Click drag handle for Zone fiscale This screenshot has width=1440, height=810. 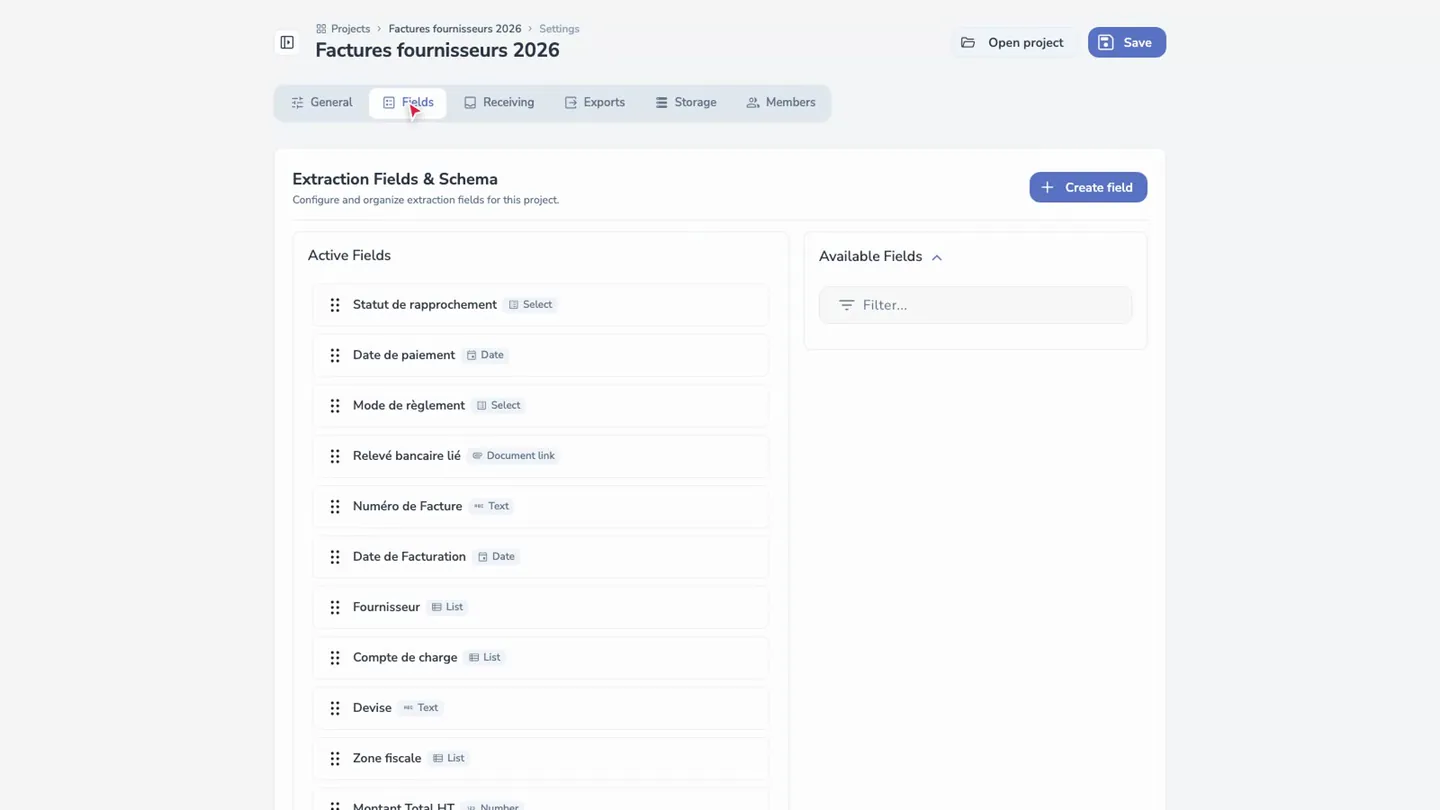(335, 759)
